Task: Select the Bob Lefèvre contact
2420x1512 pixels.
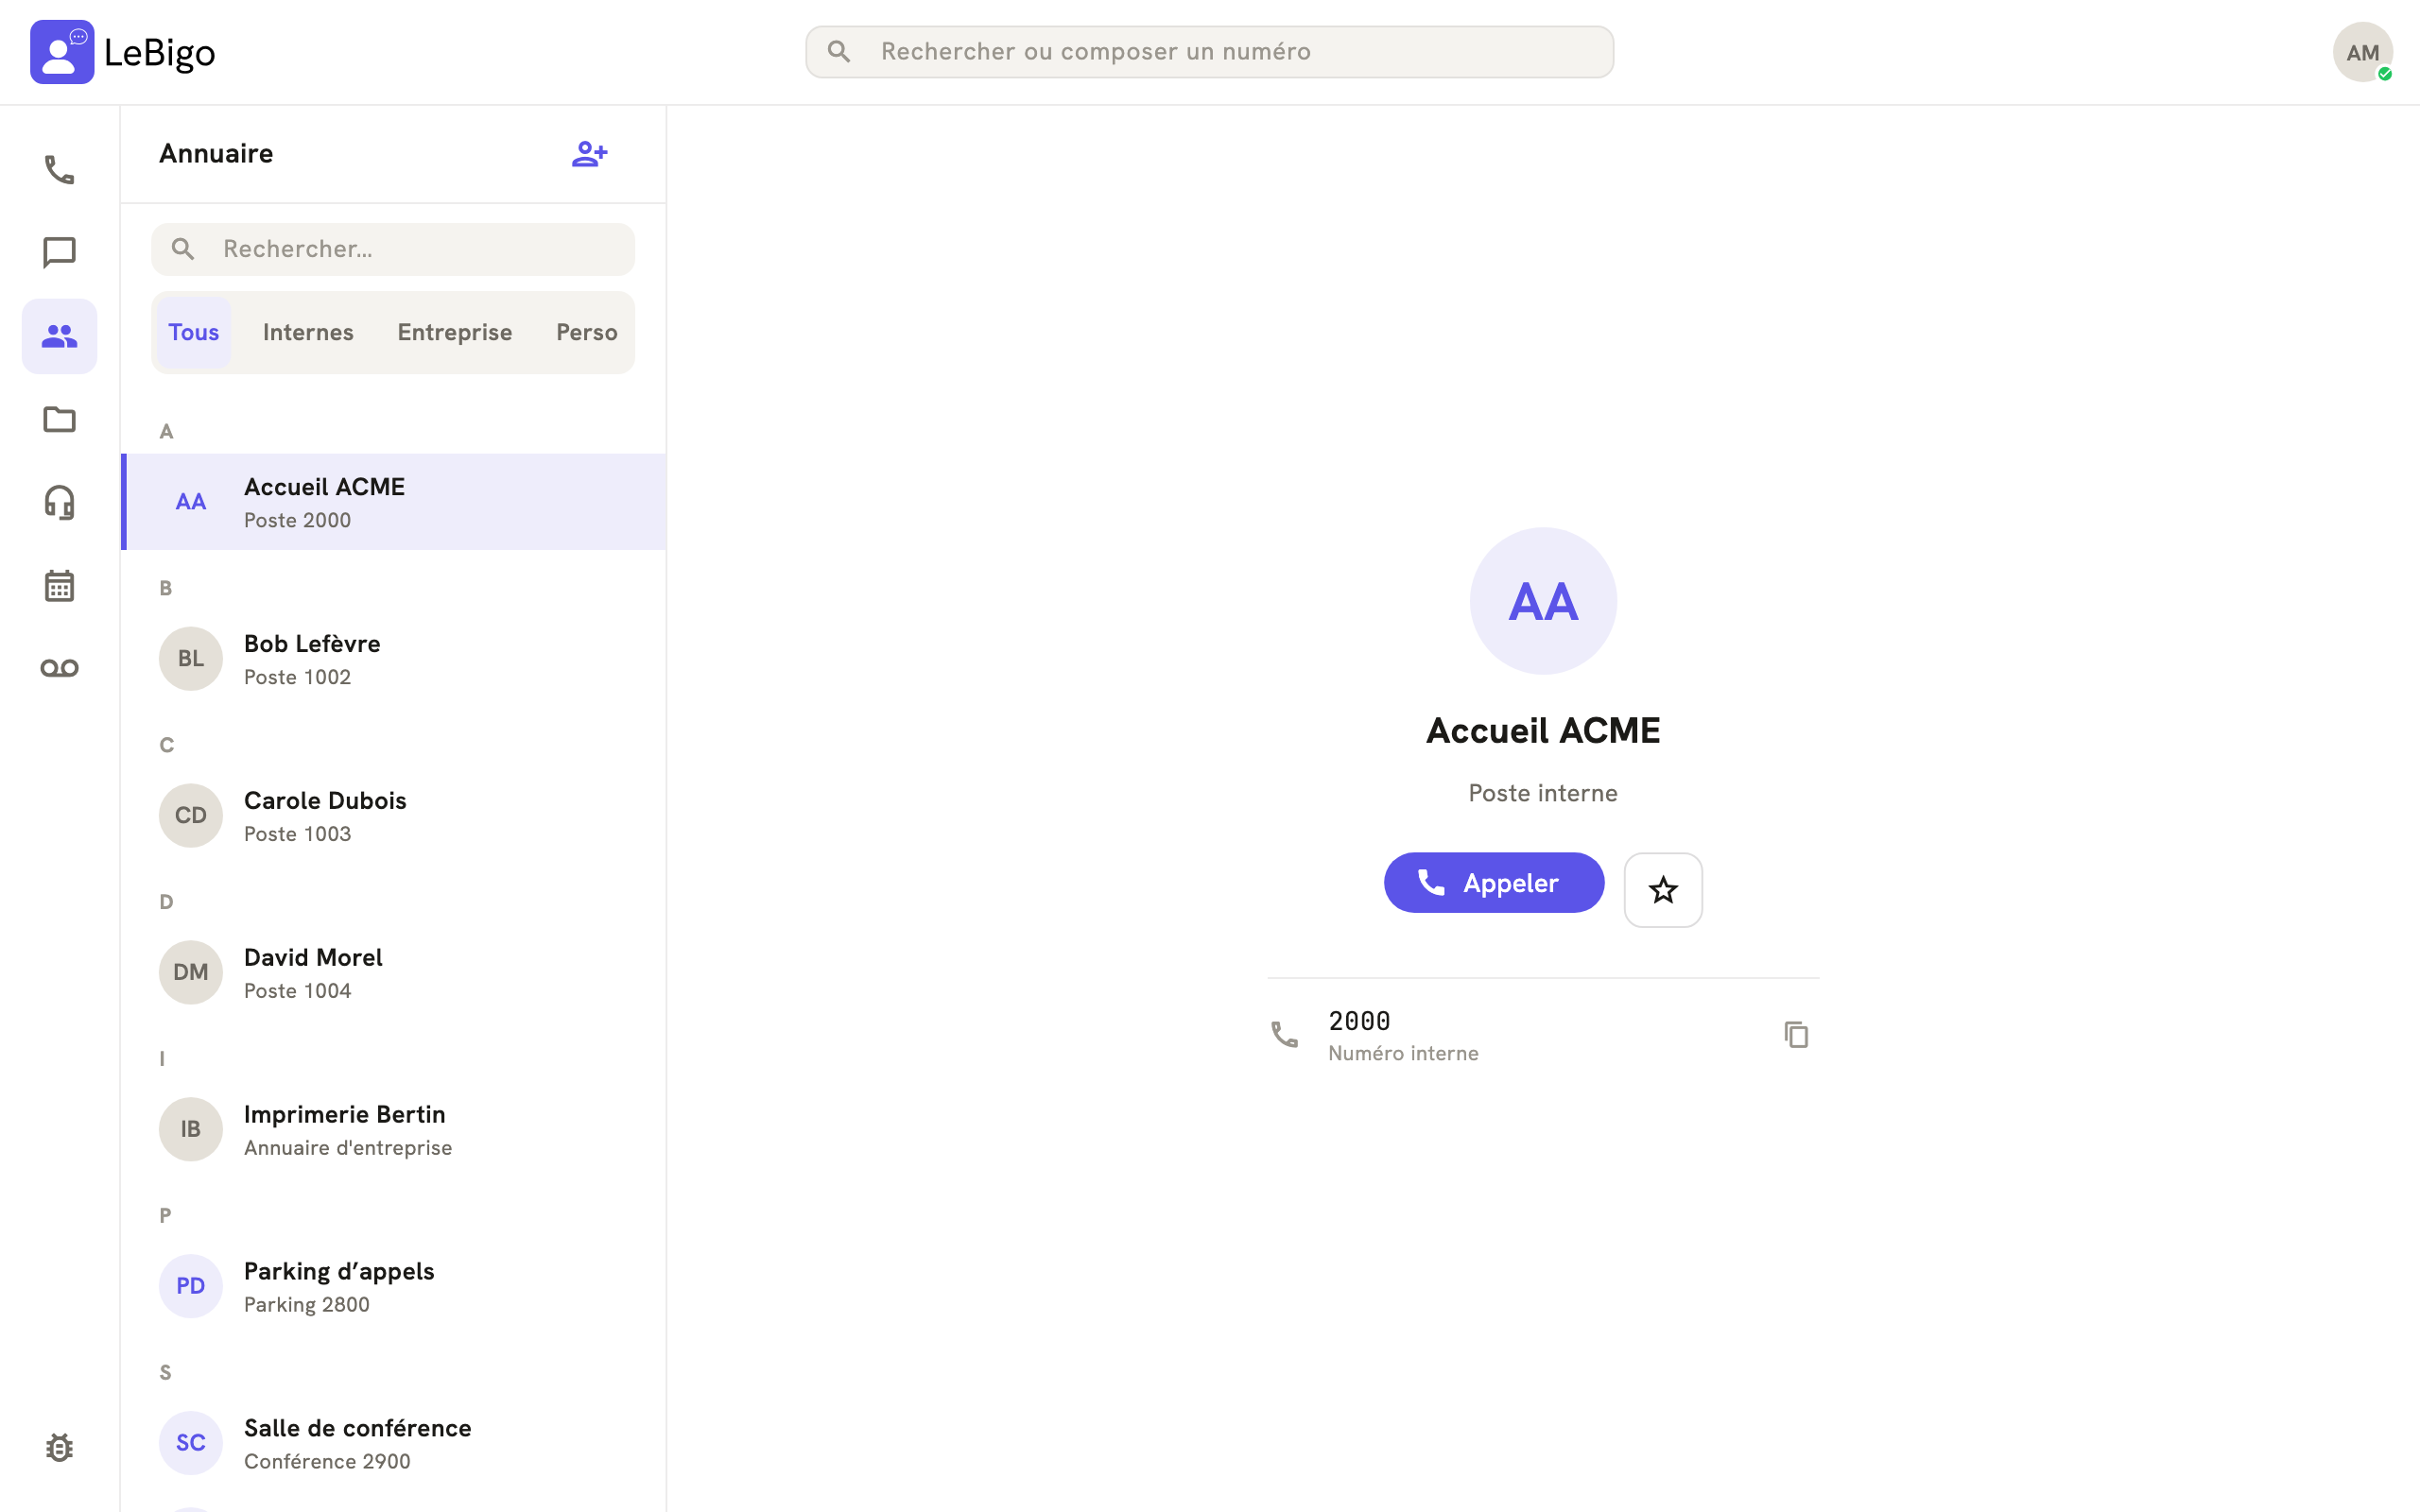Action: (x=394, y=659)
